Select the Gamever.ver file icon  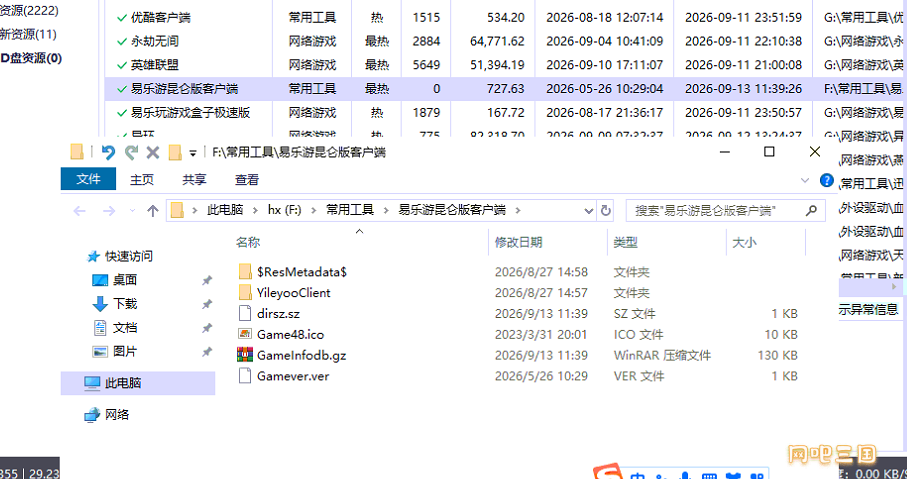pos(245,375)
